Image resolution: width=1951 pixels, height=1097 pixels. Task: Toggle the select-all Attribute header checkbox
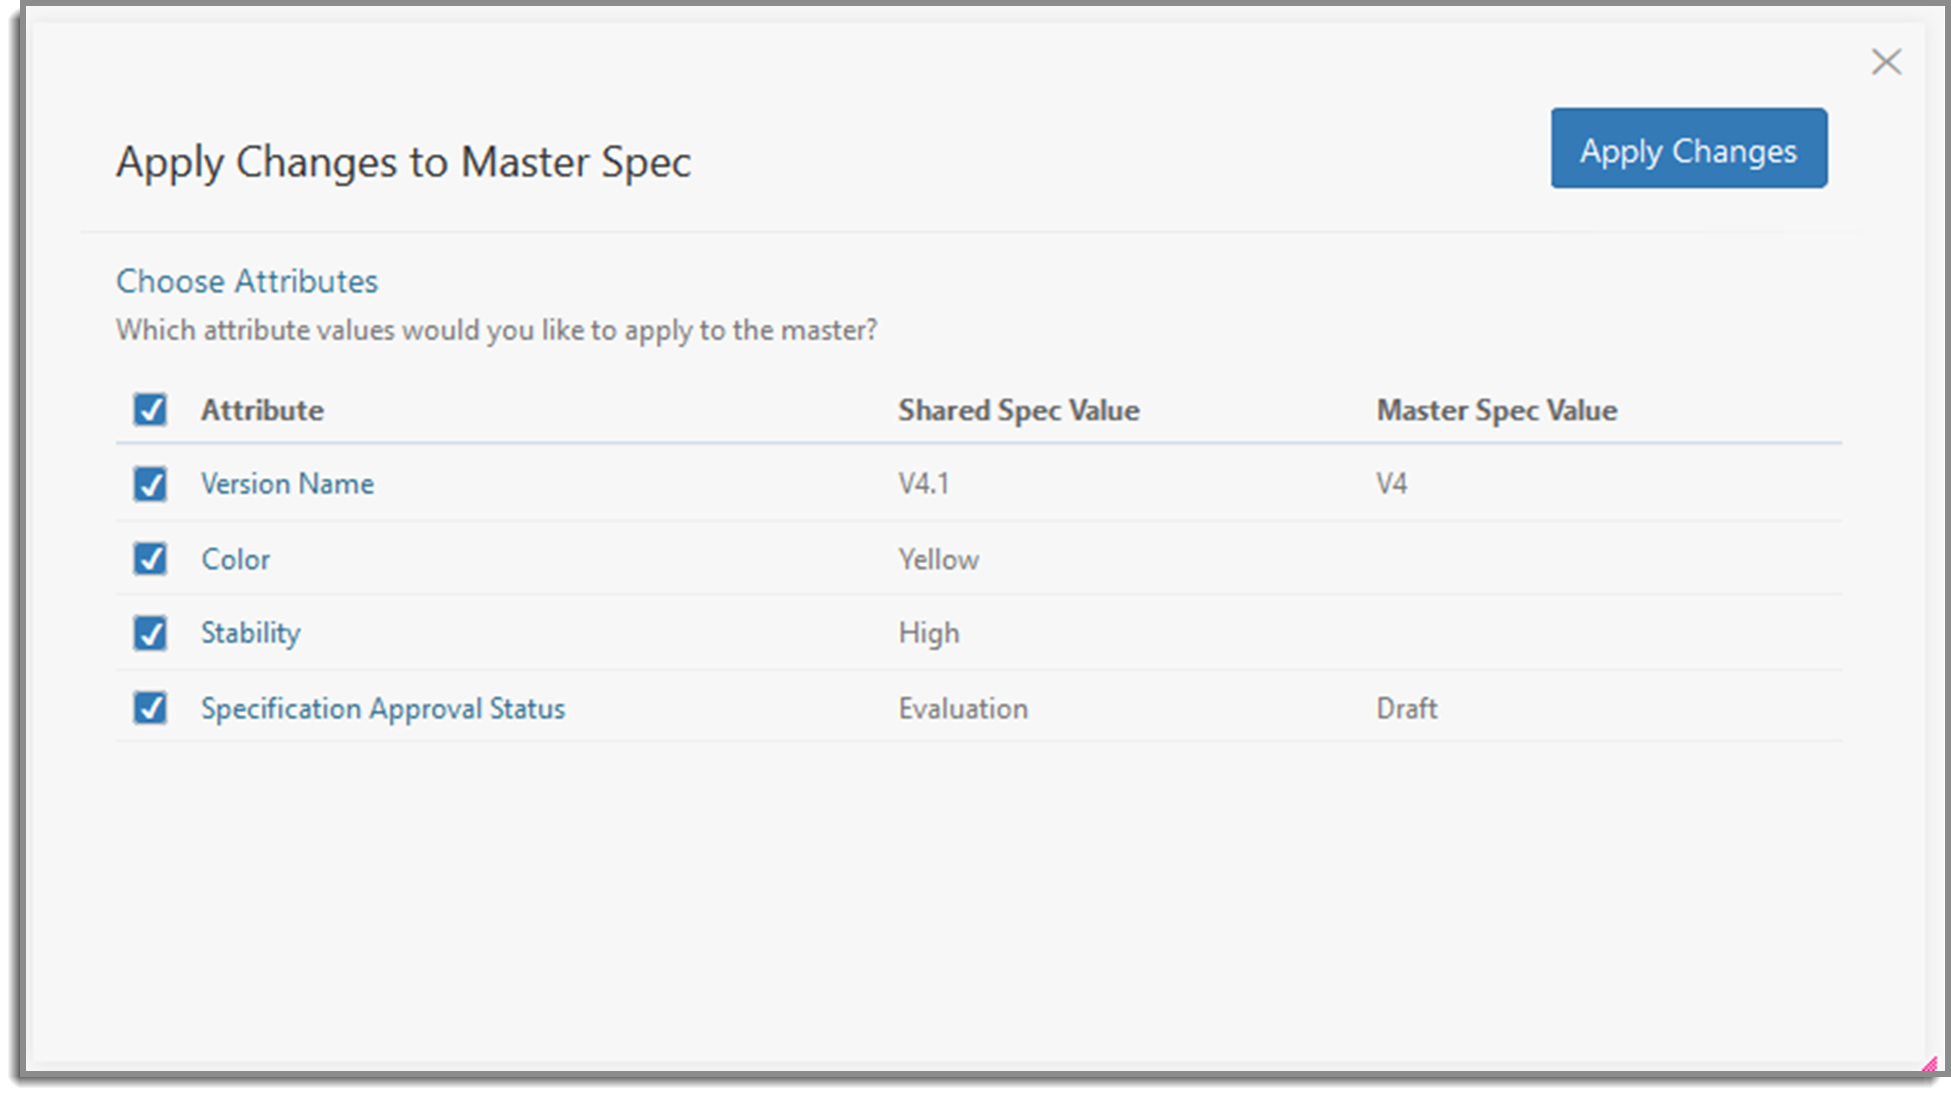pyautogui.click(x=150, y=410)
